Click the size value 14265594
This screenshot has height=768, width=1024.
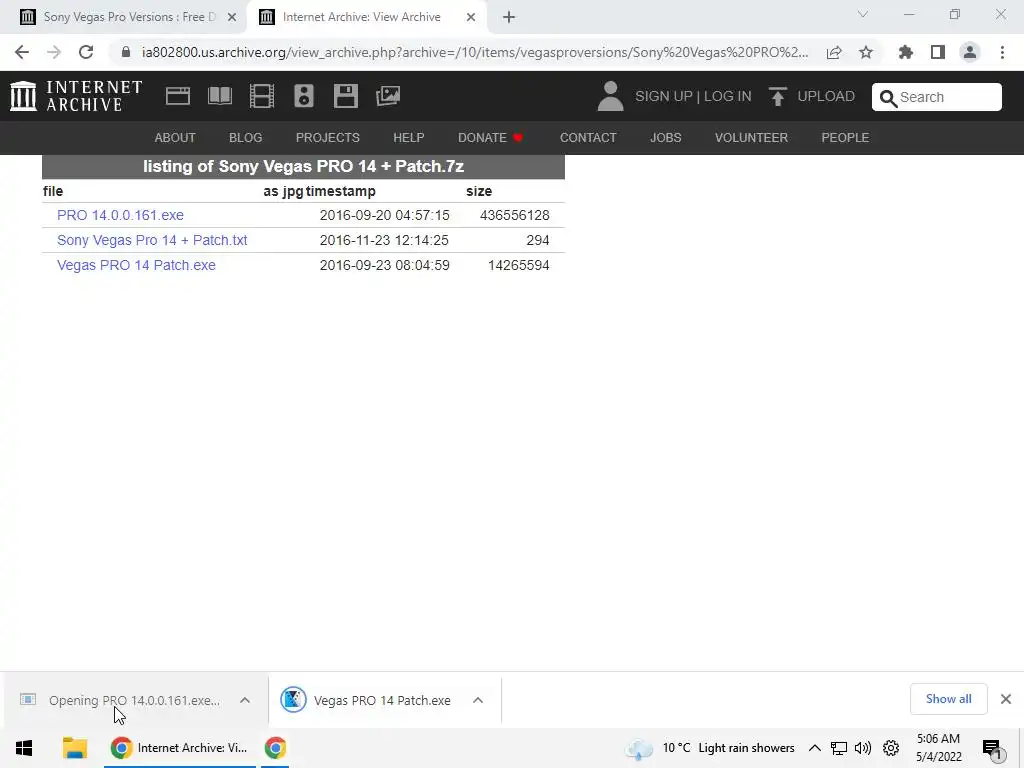(519, 265)
